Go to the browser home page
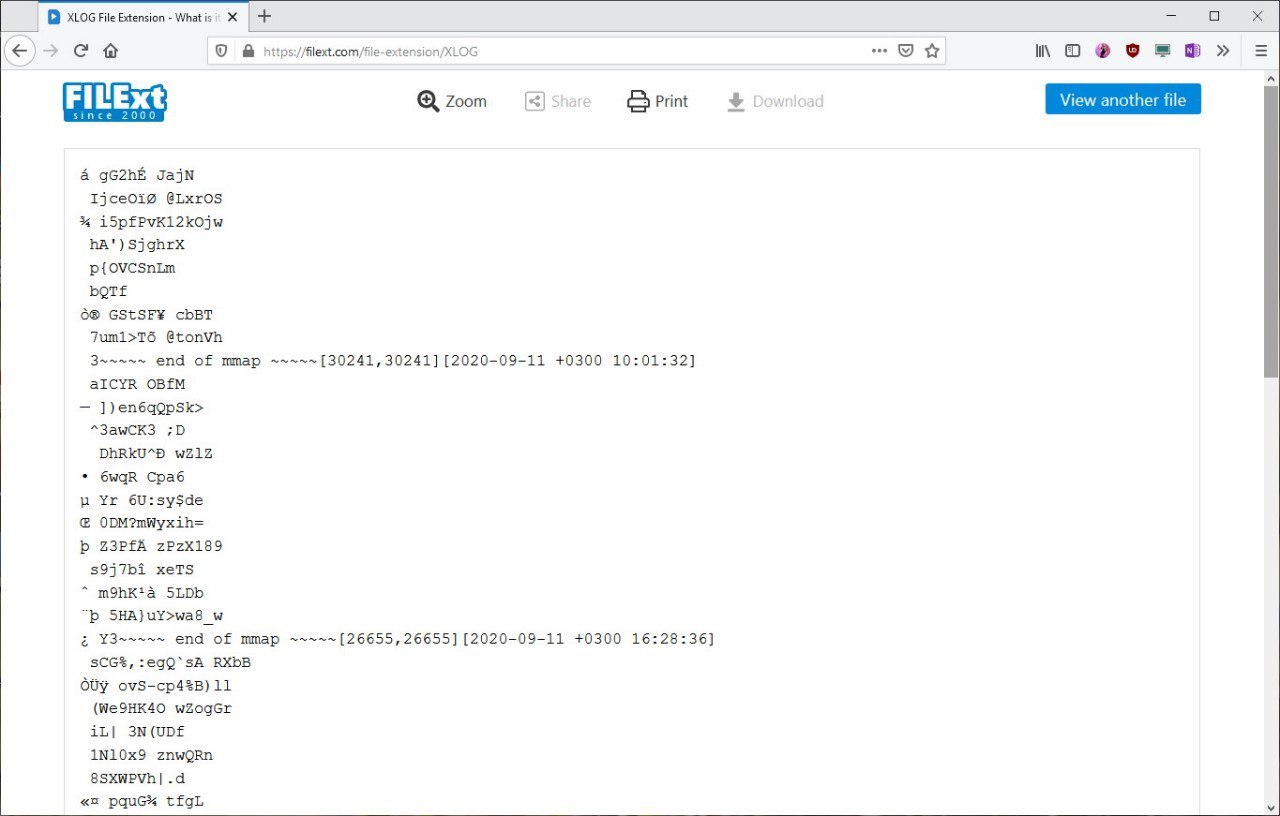 (111, 51)
